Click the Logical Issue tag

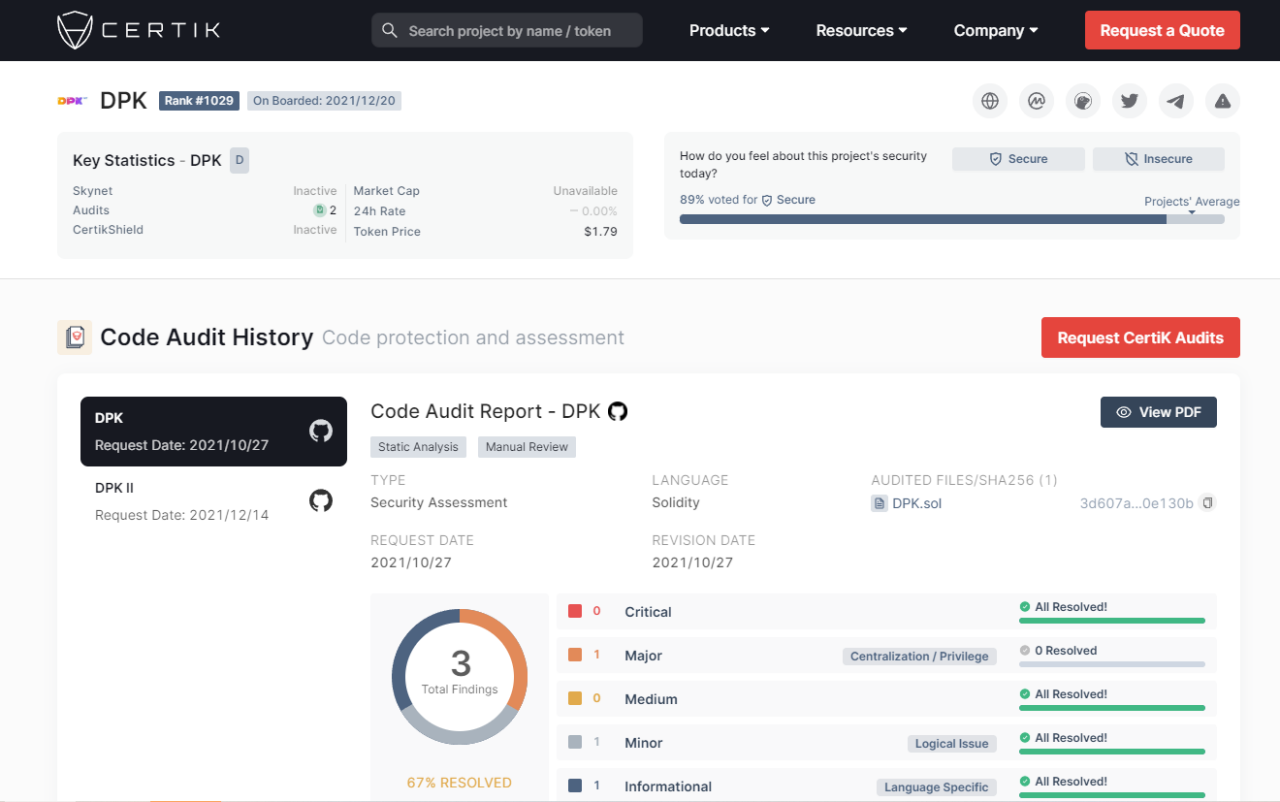[x=952, y=744]
